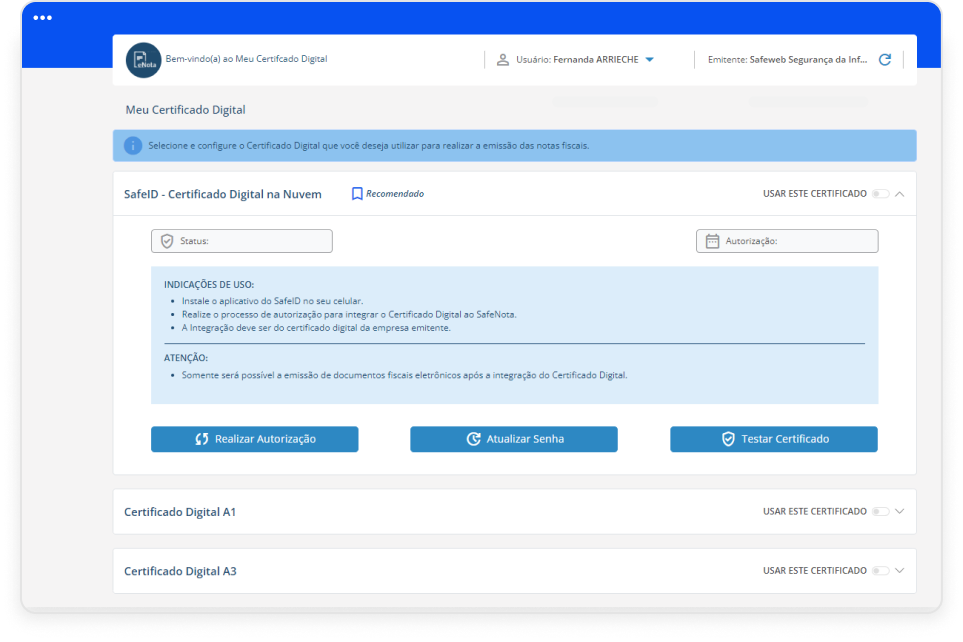This screenshot has width=963, height=642.
Task: Enable Usar Este Certificado for Certificado A3
Action: point(880,571)
